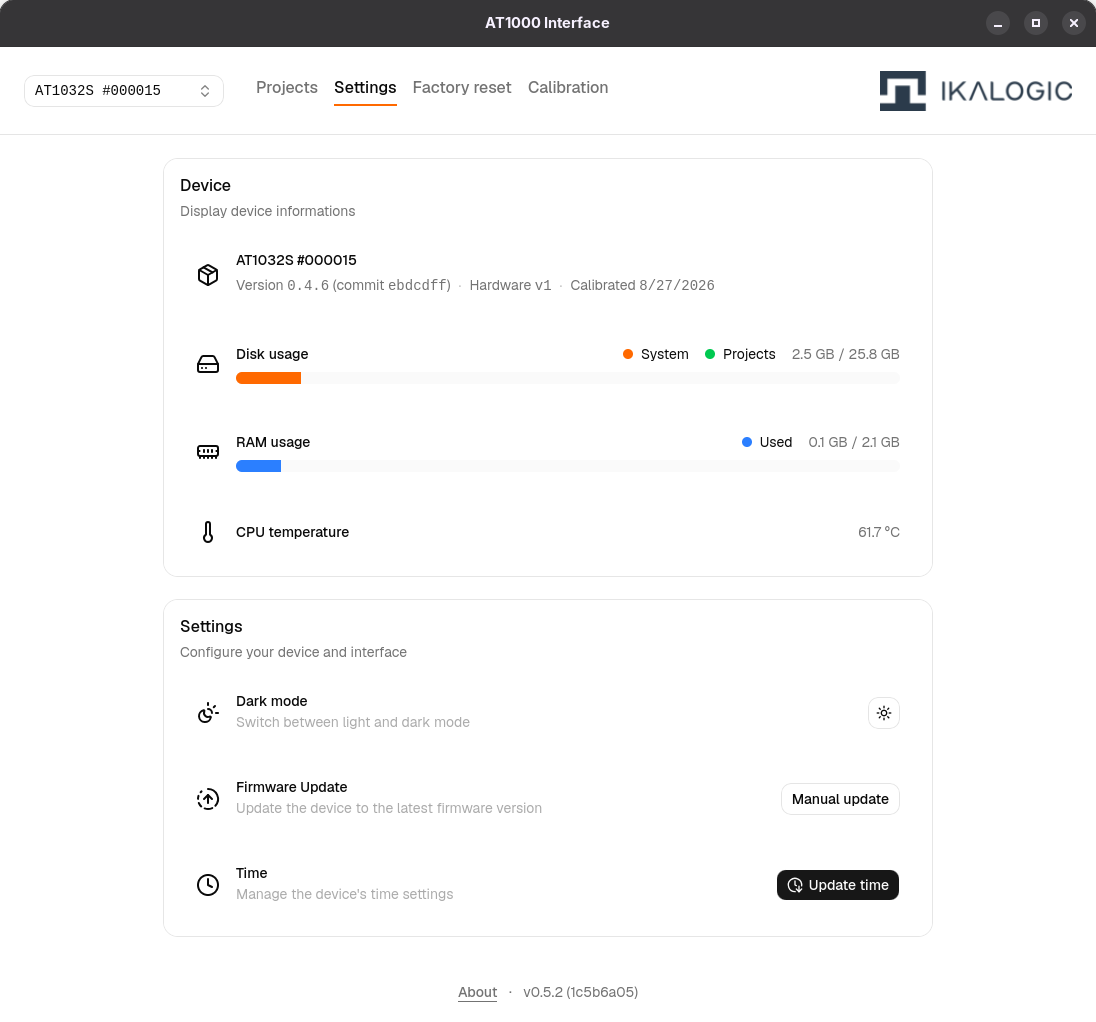
Task: Click the device selector up-down chevron arrows
Action: click(205, 91)
